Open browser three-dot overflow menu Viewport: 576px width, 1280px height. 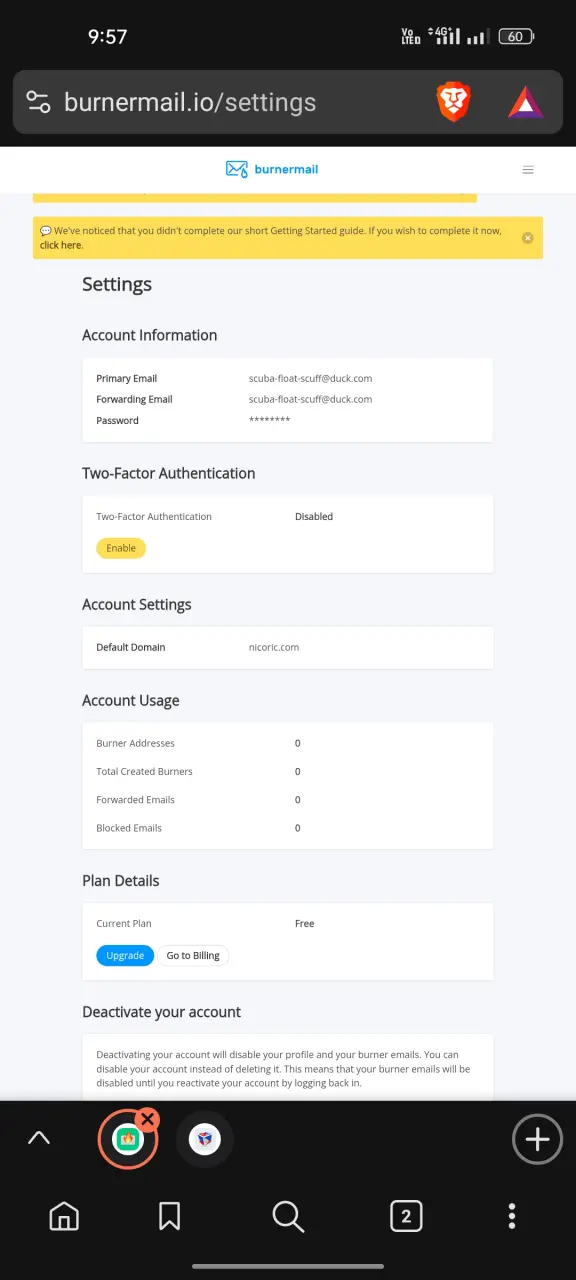pos(512,1216)
